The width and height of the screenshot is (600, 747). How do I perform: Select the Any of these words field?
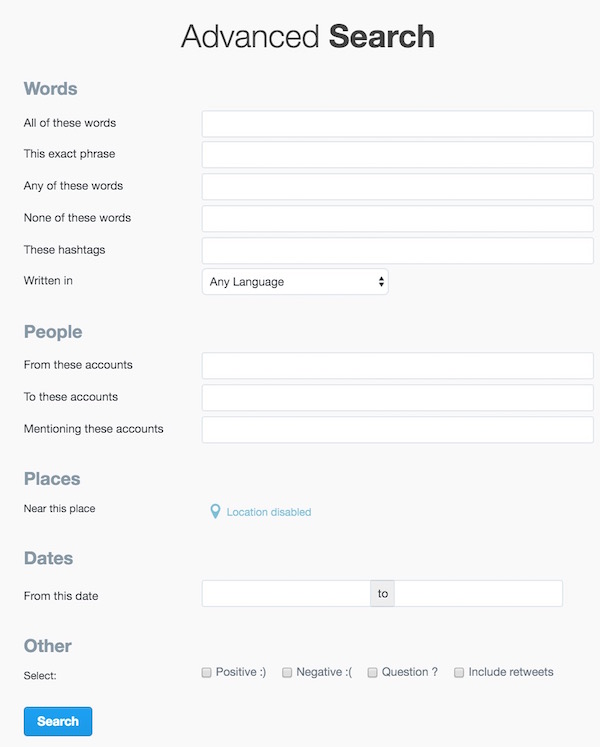pos(397,187)
